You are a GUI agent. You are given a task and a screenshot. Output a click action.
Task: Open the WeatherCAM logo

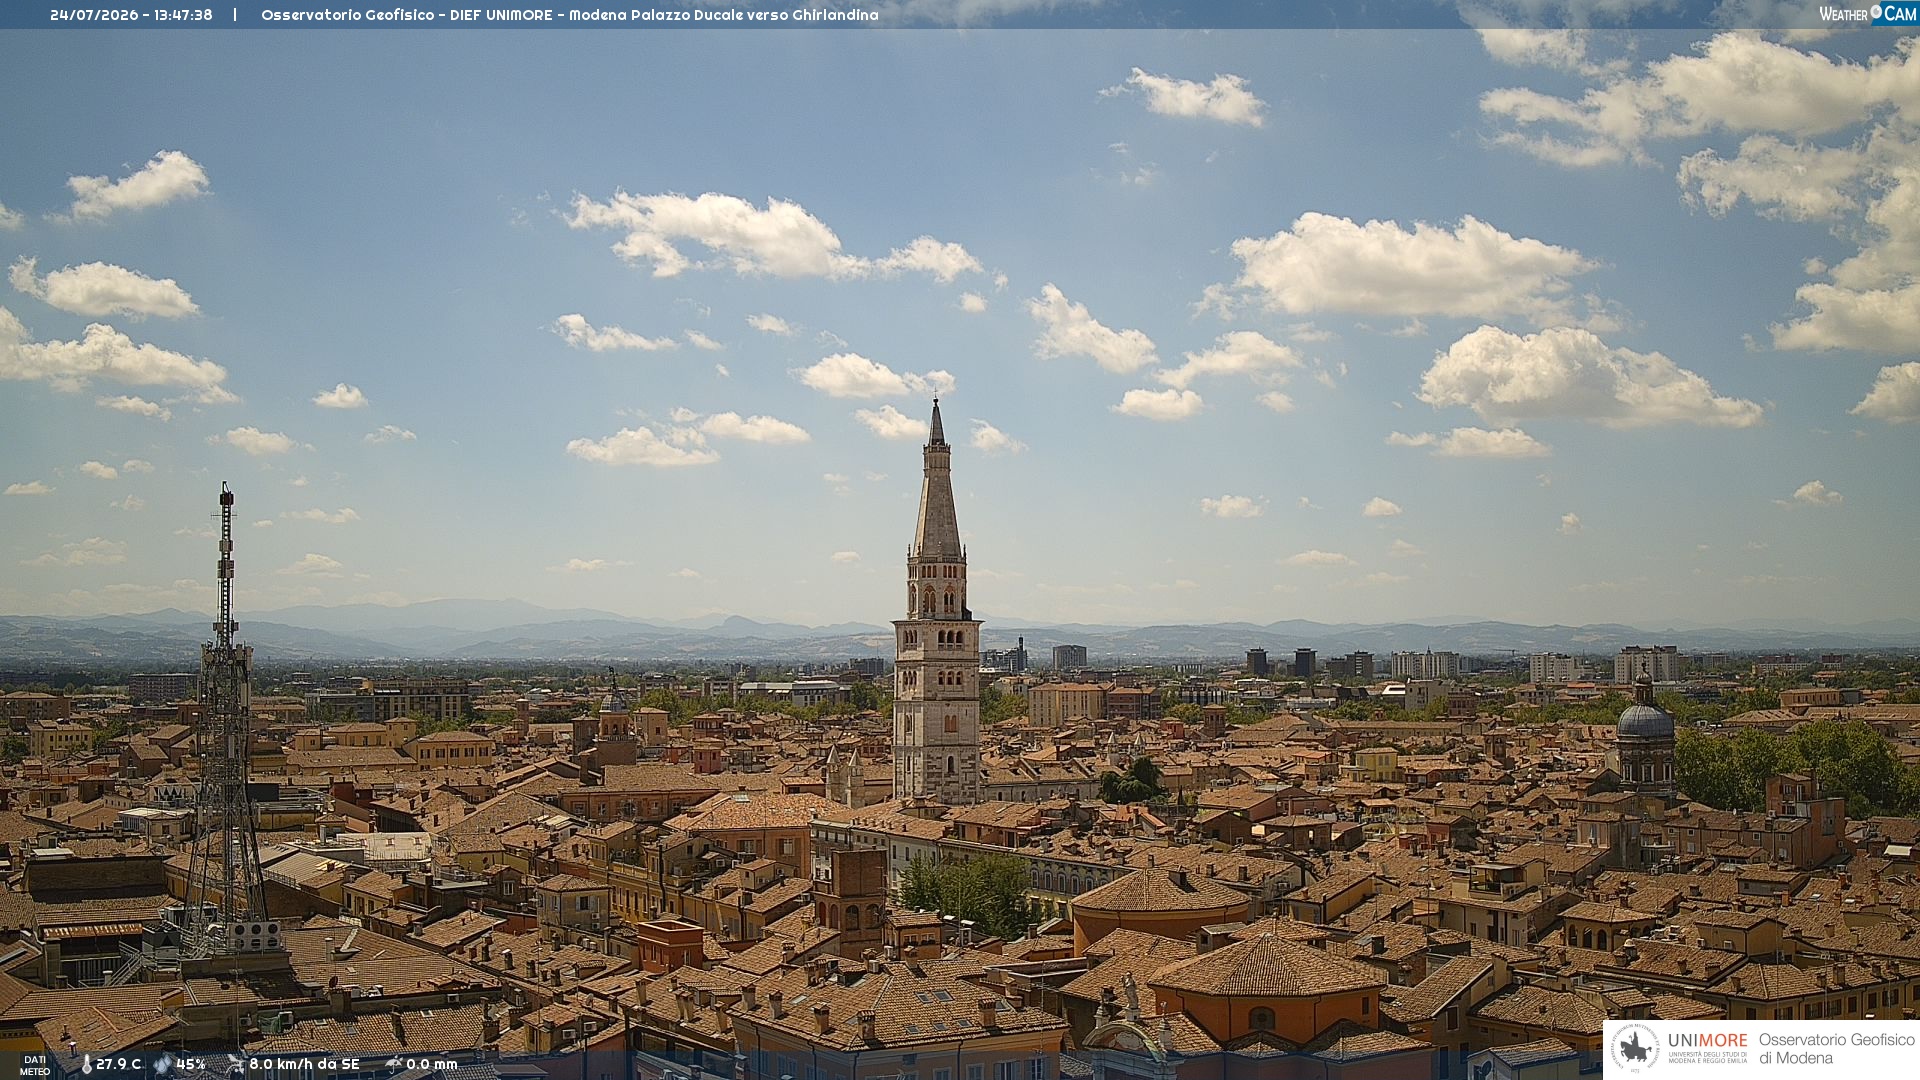point(1868,14)
